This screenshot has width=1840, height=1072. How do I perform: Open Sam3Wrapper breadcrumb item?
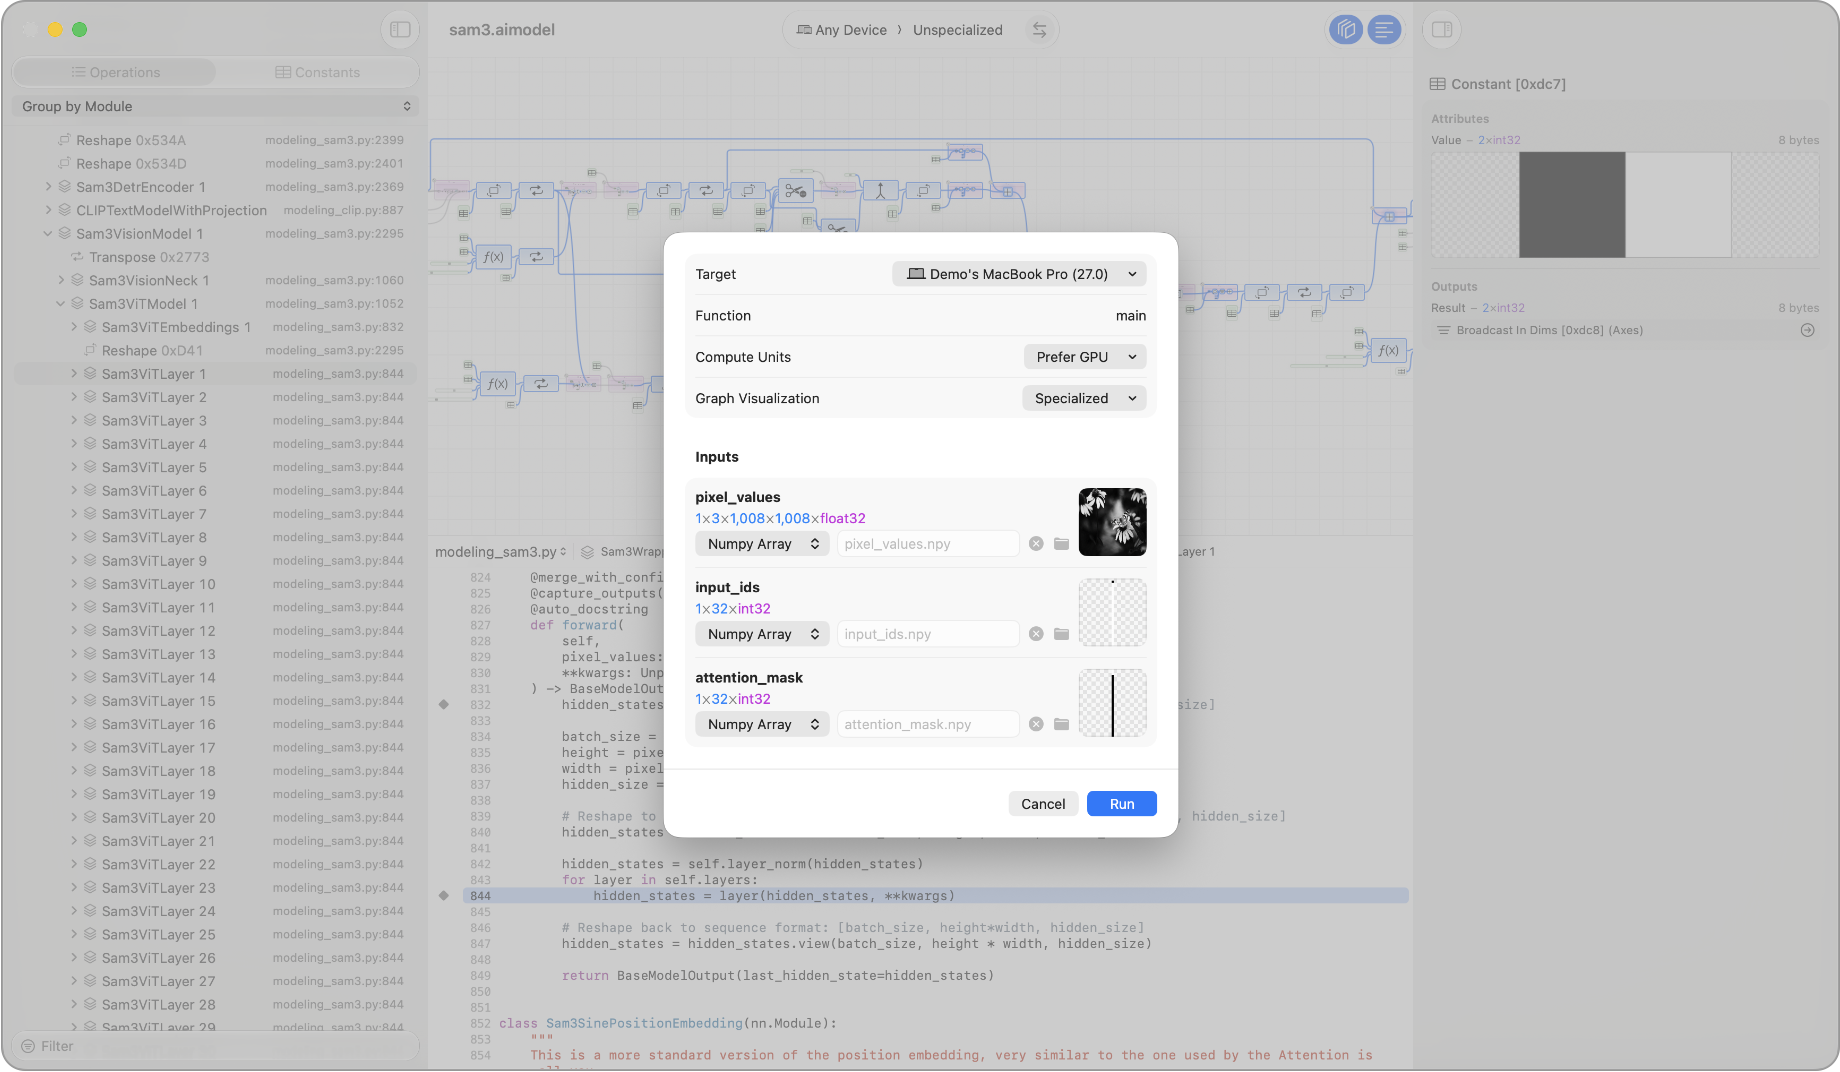pyautogui.click(x=622, y=552)
